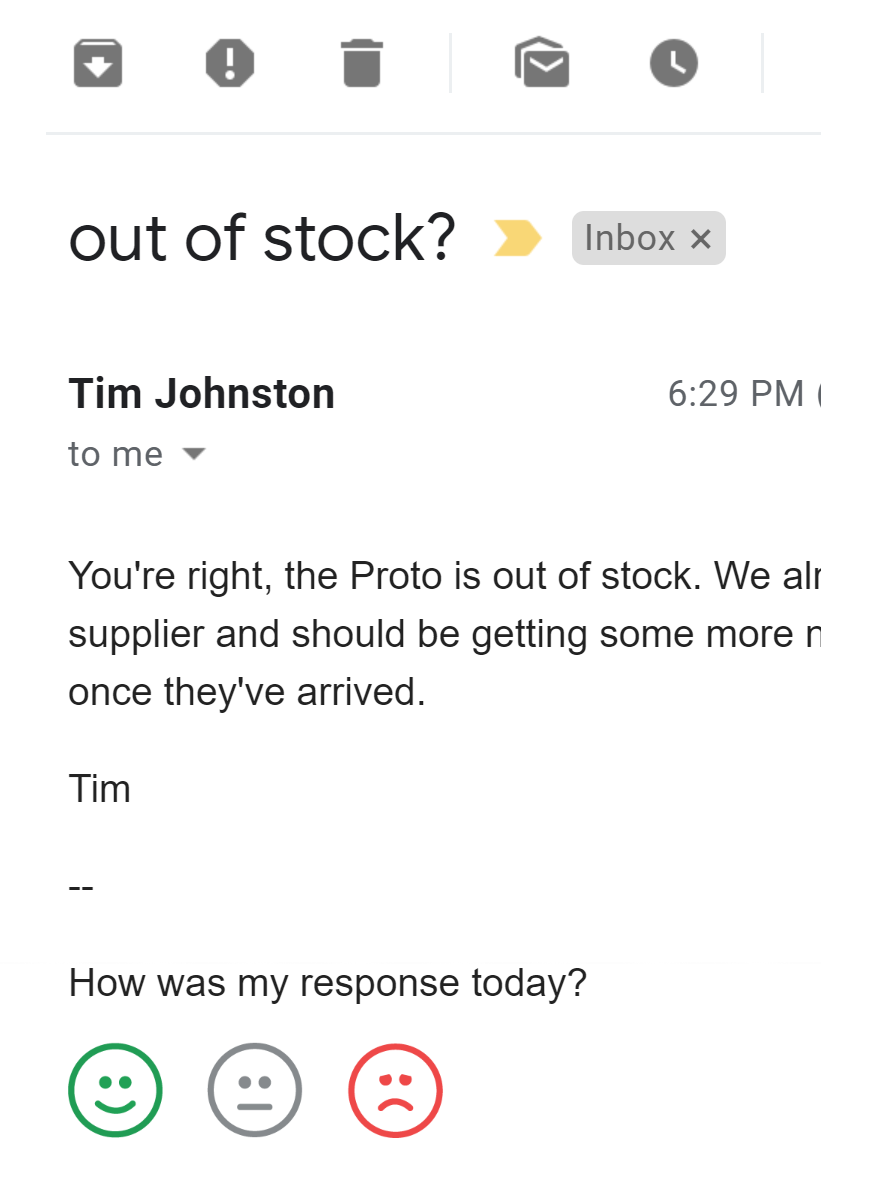Mark the conversation as unread
Screen dimensions: 870x1186
coord(542,63)
